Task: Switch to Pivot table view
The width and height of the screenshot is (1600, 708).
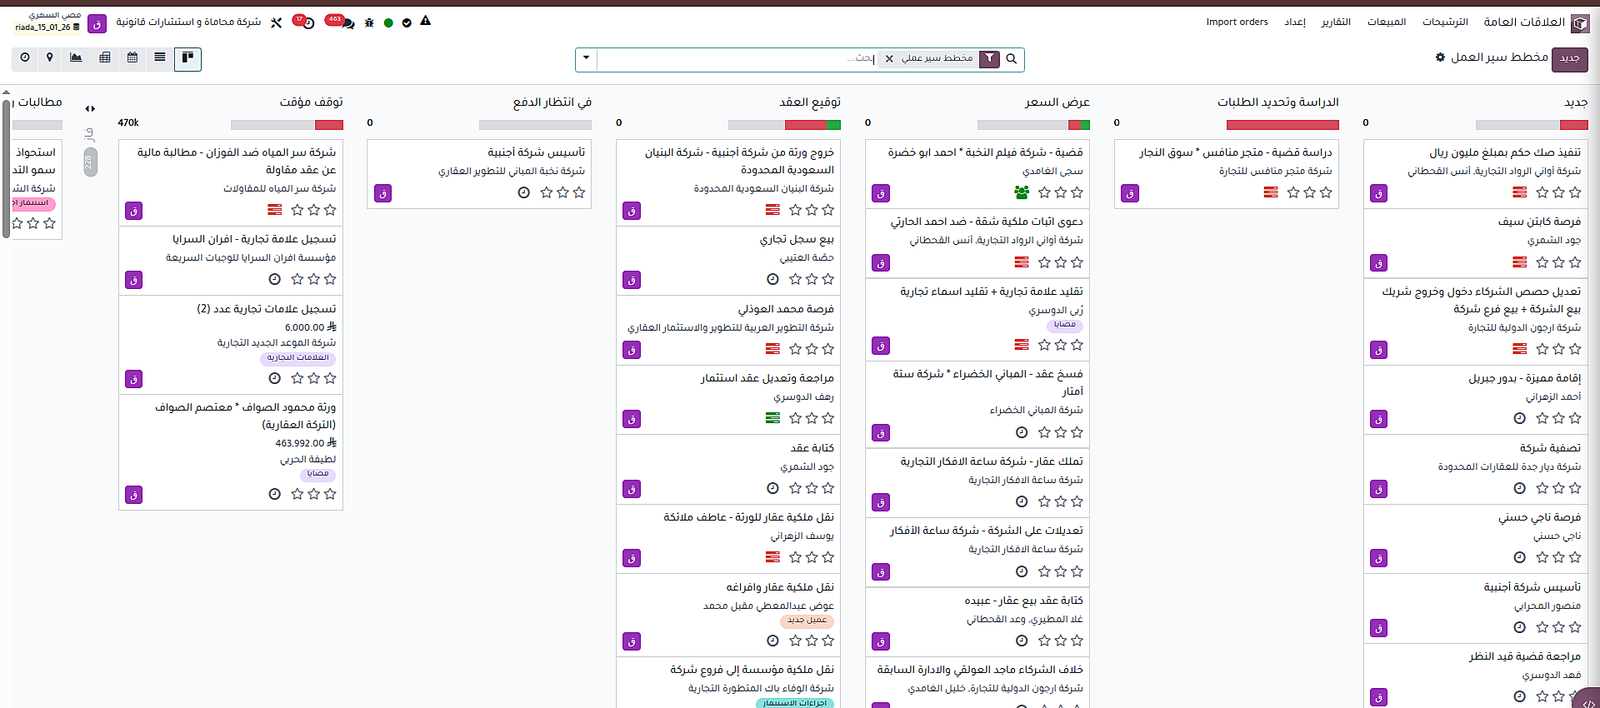Action: tap(105, 58)
